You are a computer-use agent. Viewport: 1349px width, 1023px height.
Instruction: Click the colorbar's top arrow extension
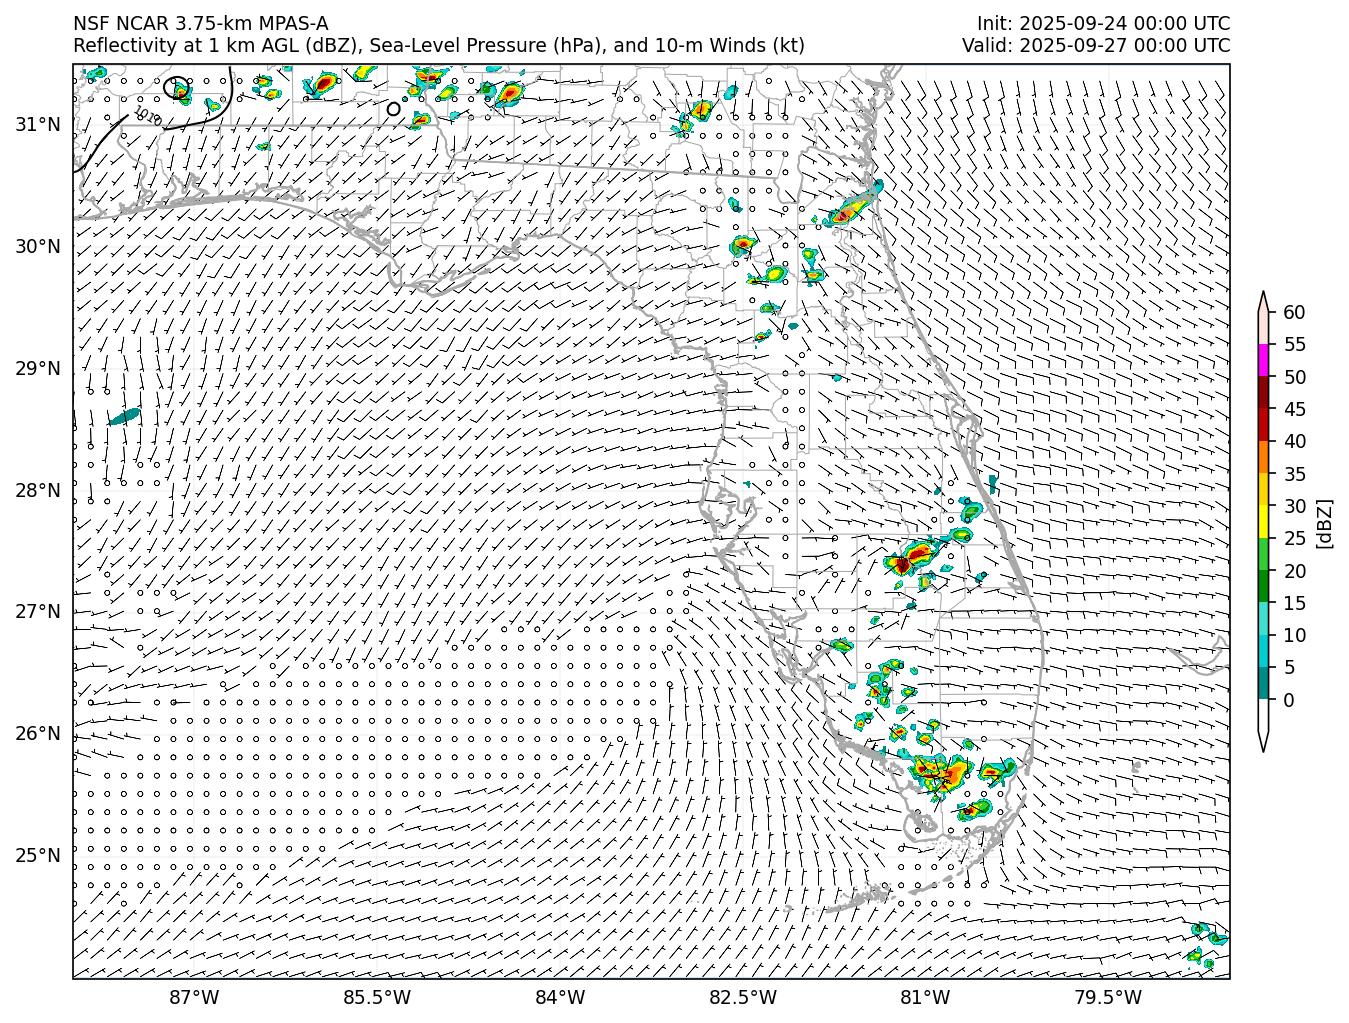point(1263,302)
